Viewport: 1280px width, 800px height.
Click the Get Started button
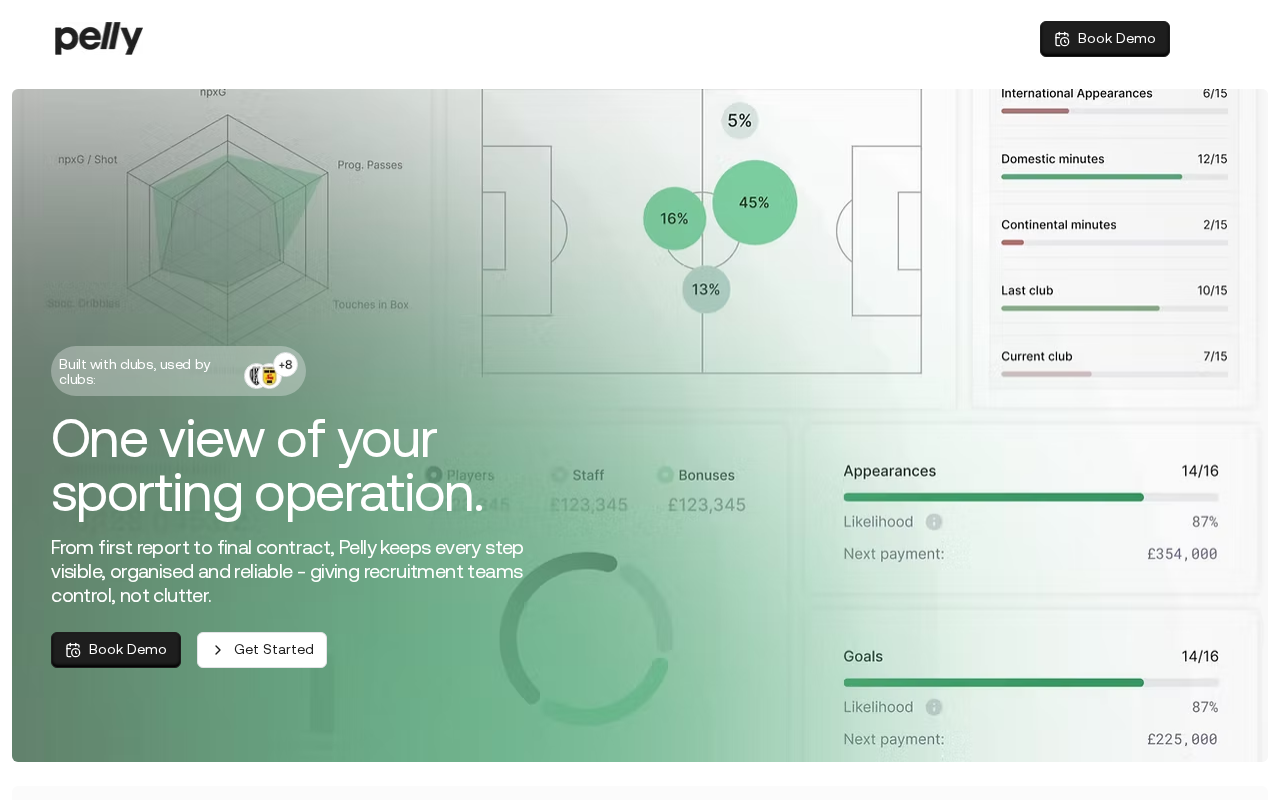click(x=262, y=650)
